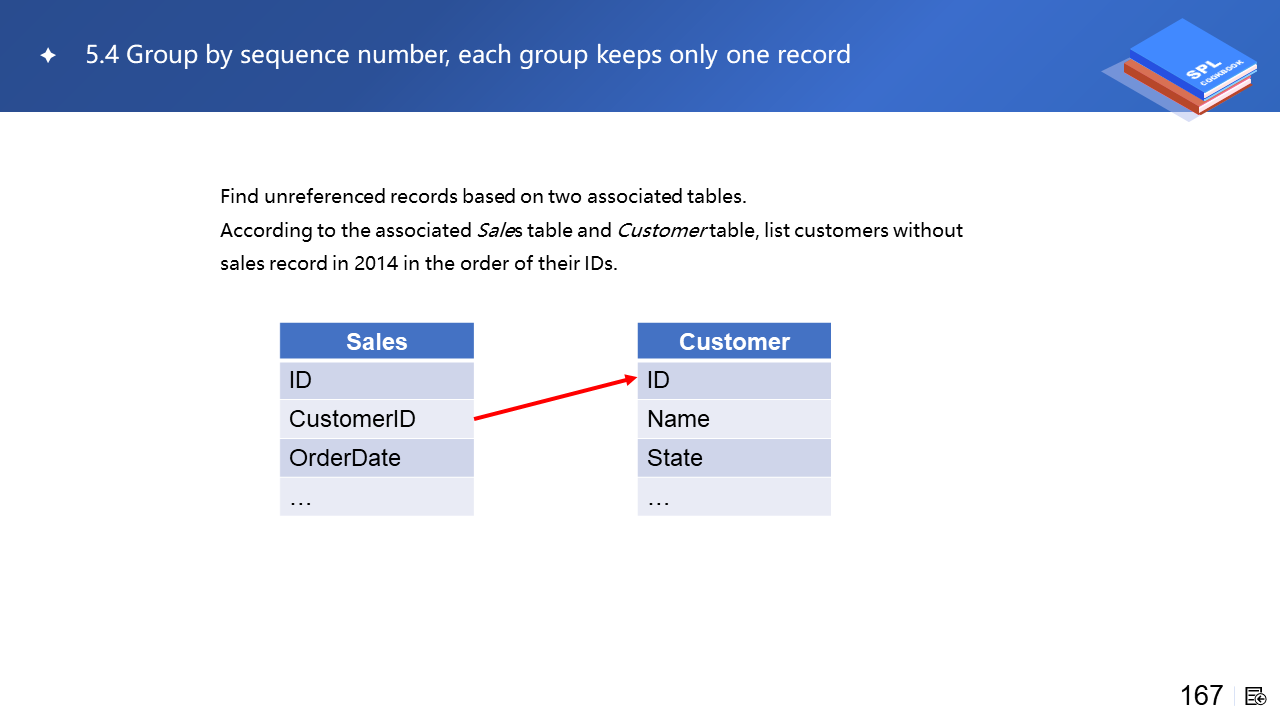Select the State row in Customer table
The height and width of the screenshot is (720, 1280).
pos(734,458)
